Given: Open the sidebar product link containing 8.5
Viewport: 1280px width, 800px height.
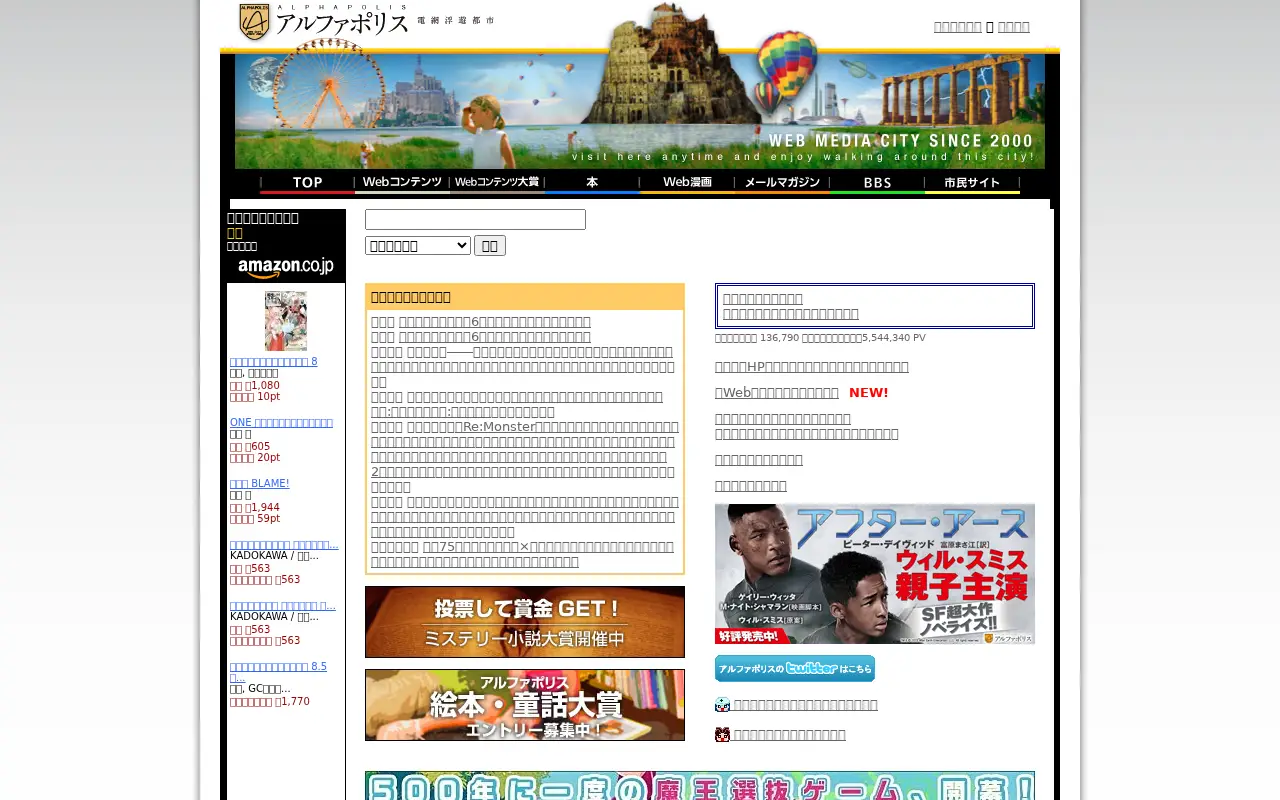Looking at the screenshot, I should pyautogui.click(x=278, y=672).
